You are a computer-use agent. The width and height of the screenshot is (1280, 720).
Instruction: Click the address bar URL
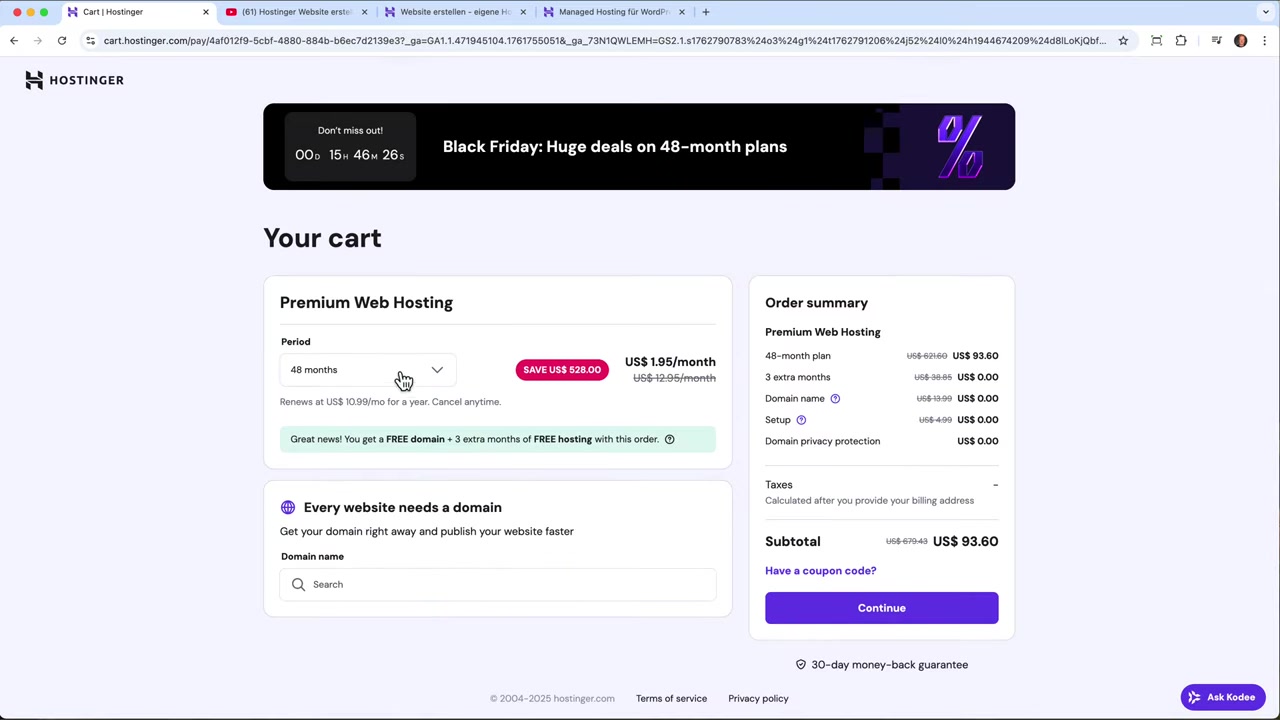pos(604,41)
